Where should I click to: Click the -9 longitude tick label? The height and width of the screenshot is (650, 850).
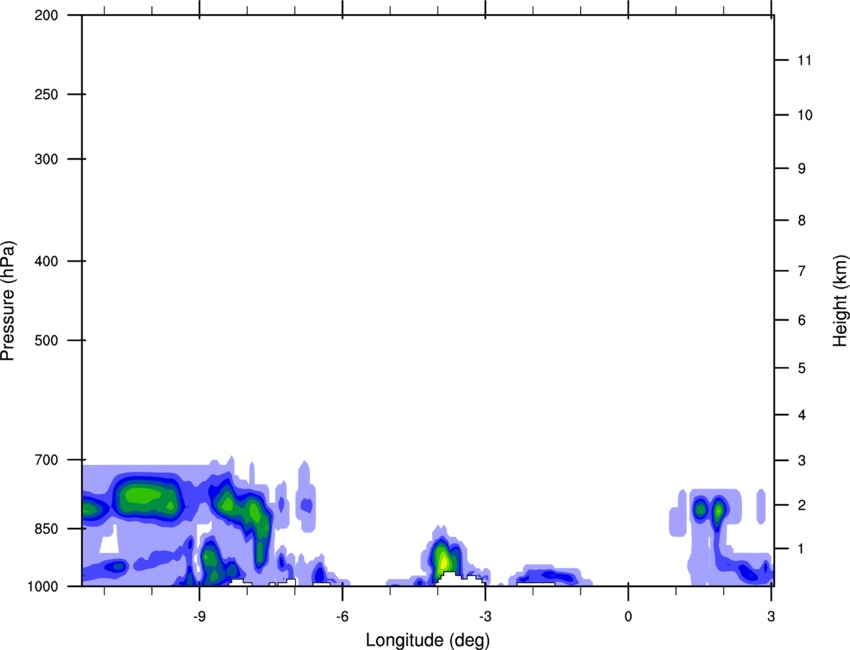click(199, 616)
